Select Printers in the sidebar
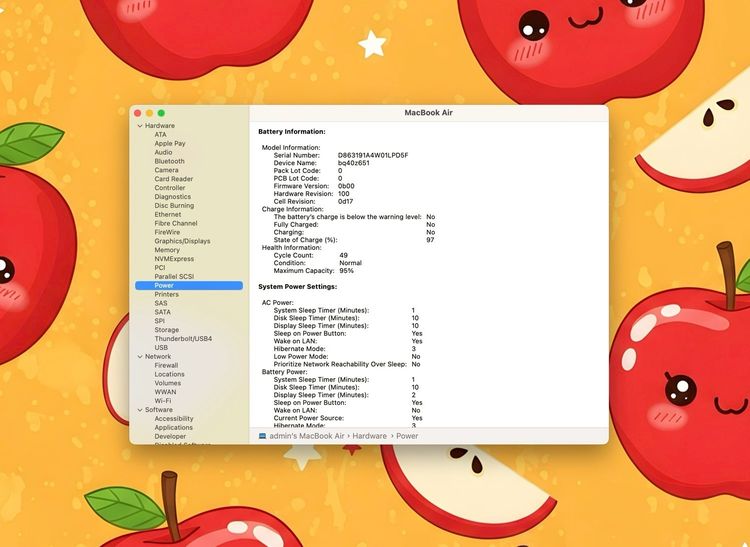The height and width of the screenshot is (547, 750). [166, 294]
